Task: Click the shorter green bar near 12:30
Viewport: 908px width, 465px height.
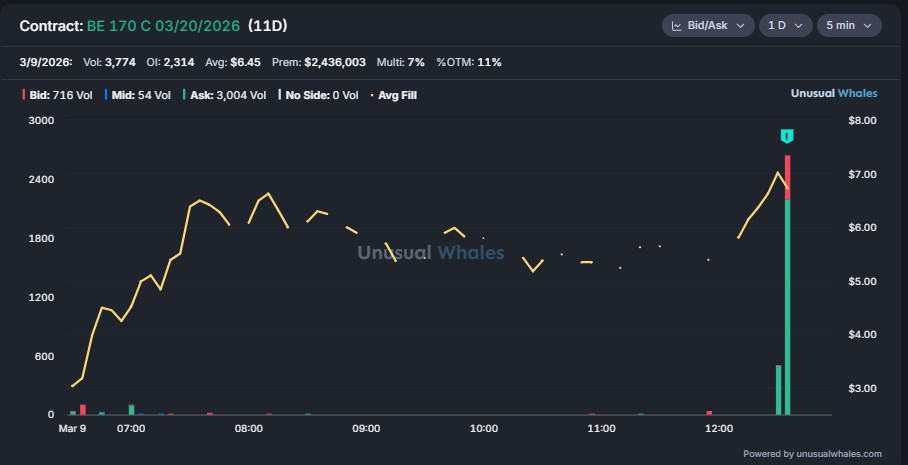Action: [778, 390]
